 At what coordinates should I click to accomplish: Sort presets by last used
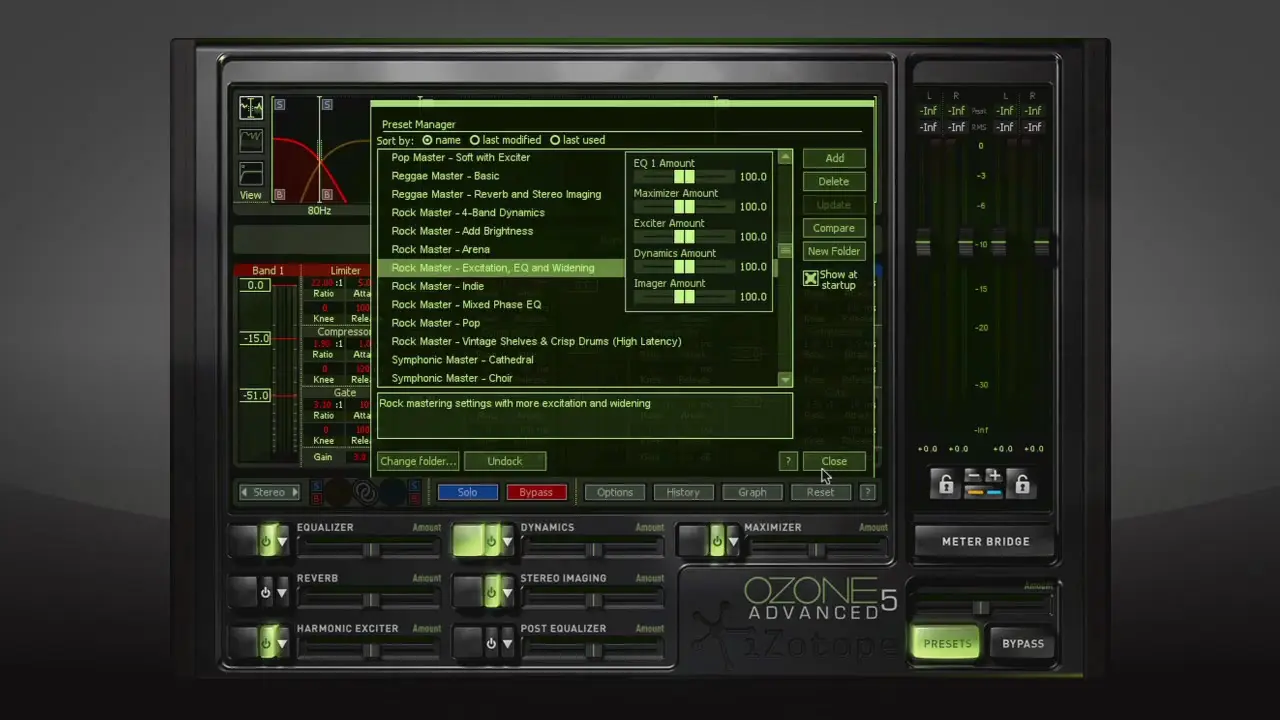pos(555,140)
